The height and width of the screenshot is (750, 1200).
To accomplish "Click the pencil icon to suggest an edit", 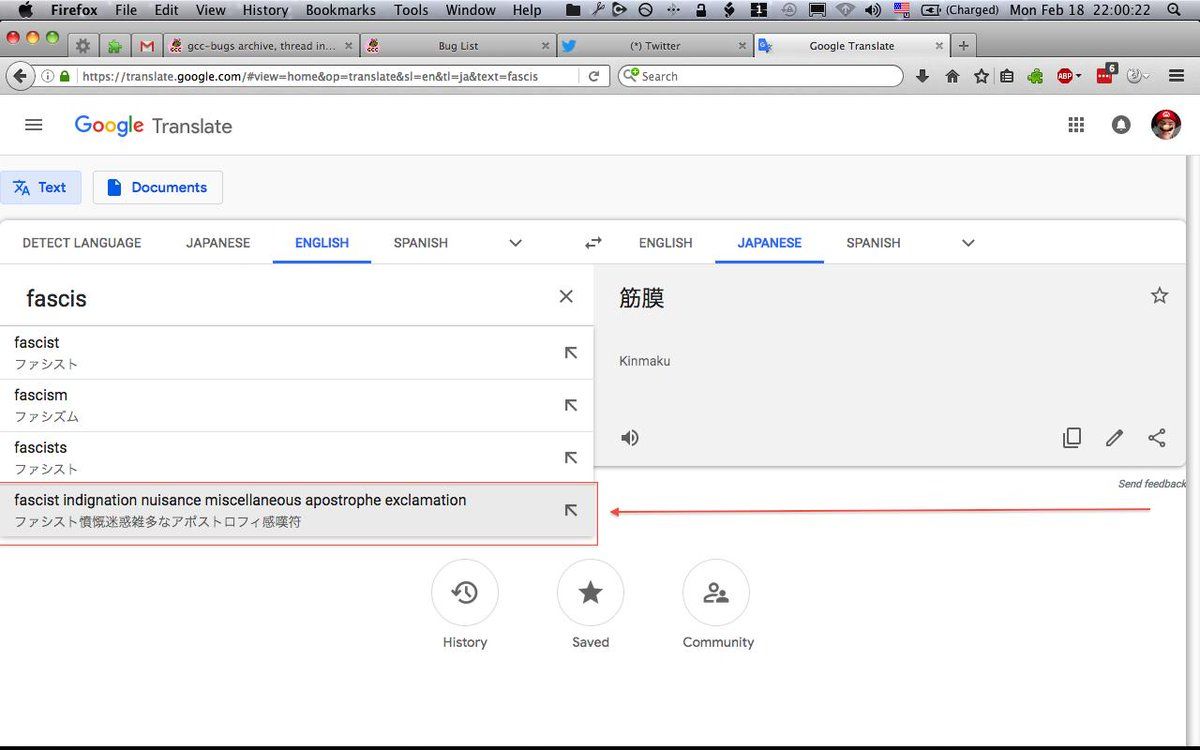I will pyautogui.click(x=1114, y=438).
